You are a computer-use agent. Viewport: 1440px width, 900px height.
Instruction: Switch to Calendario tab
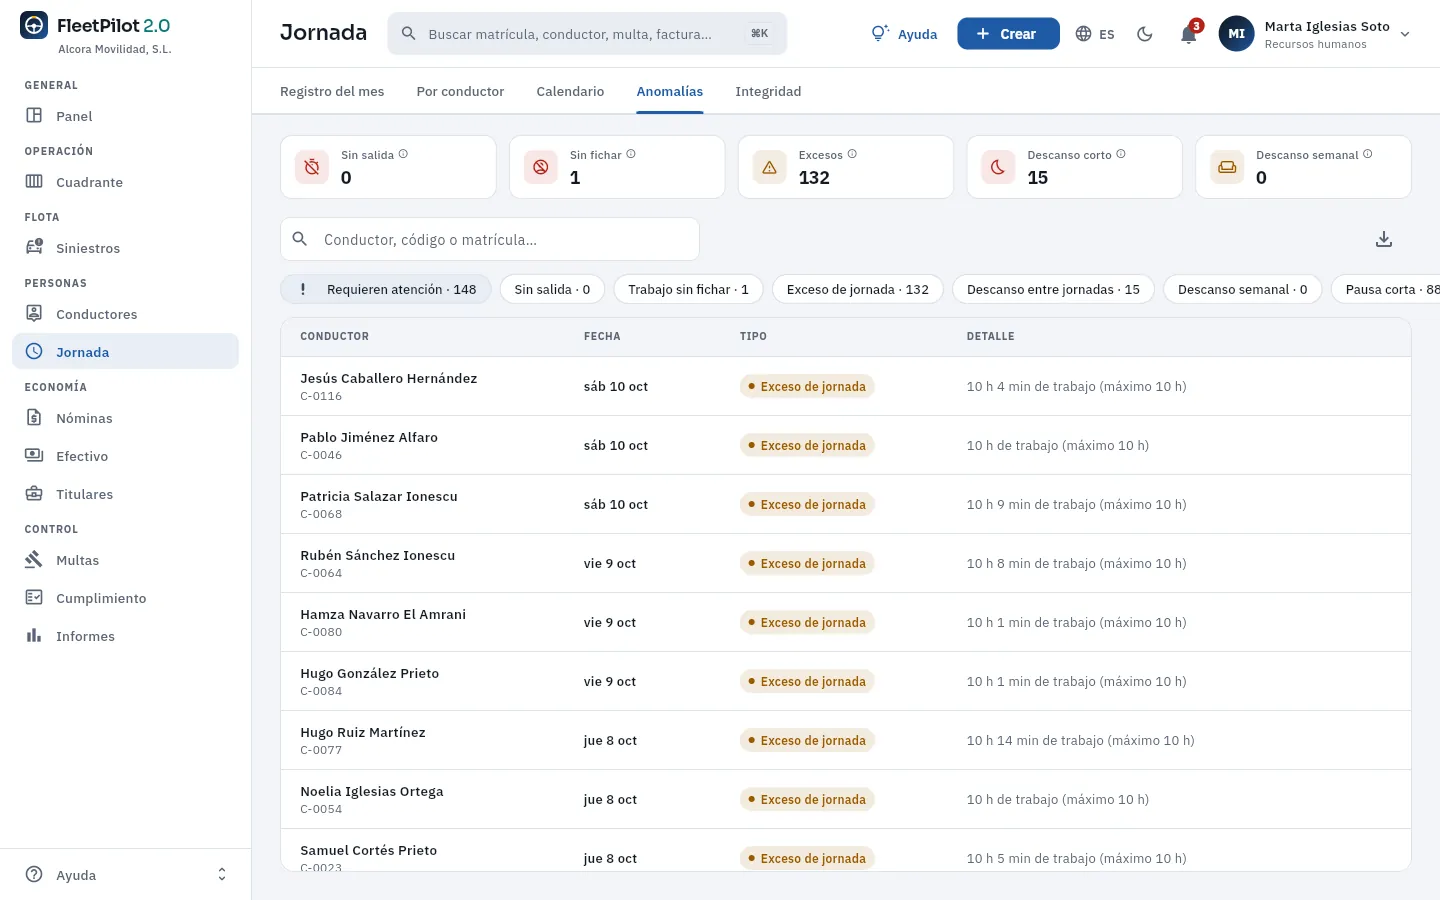click(x=570, y=91)
